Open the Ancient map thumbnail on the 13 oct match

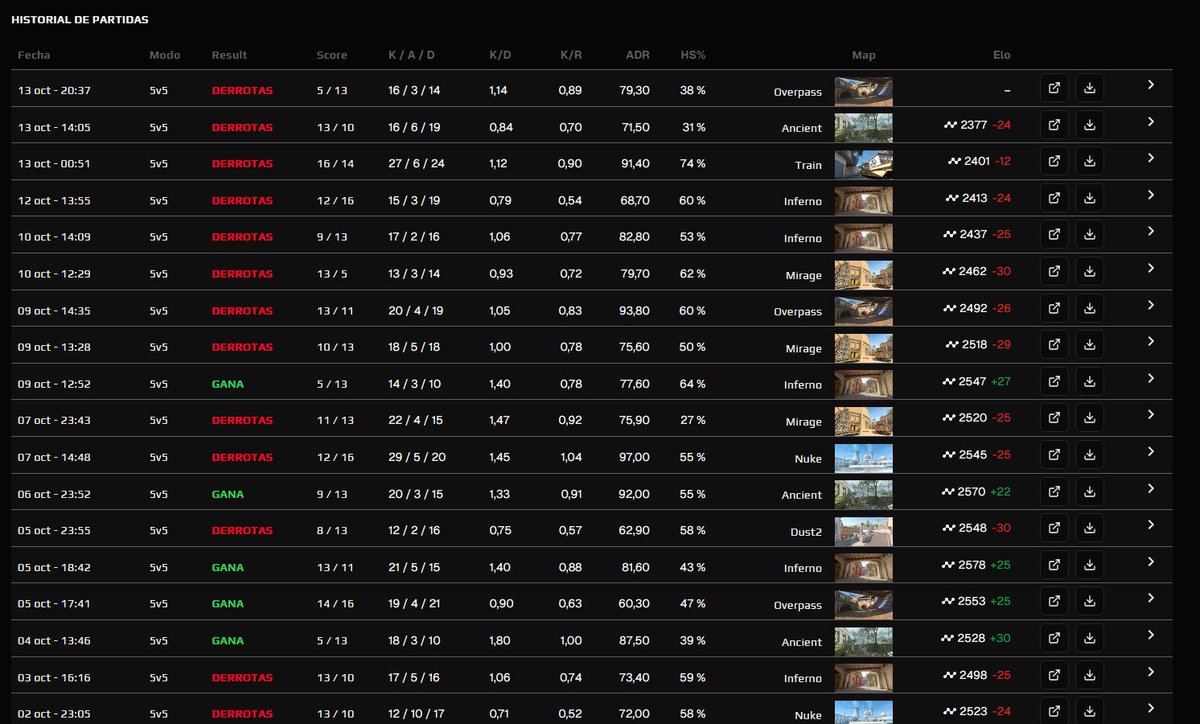[x=863, y=125]
